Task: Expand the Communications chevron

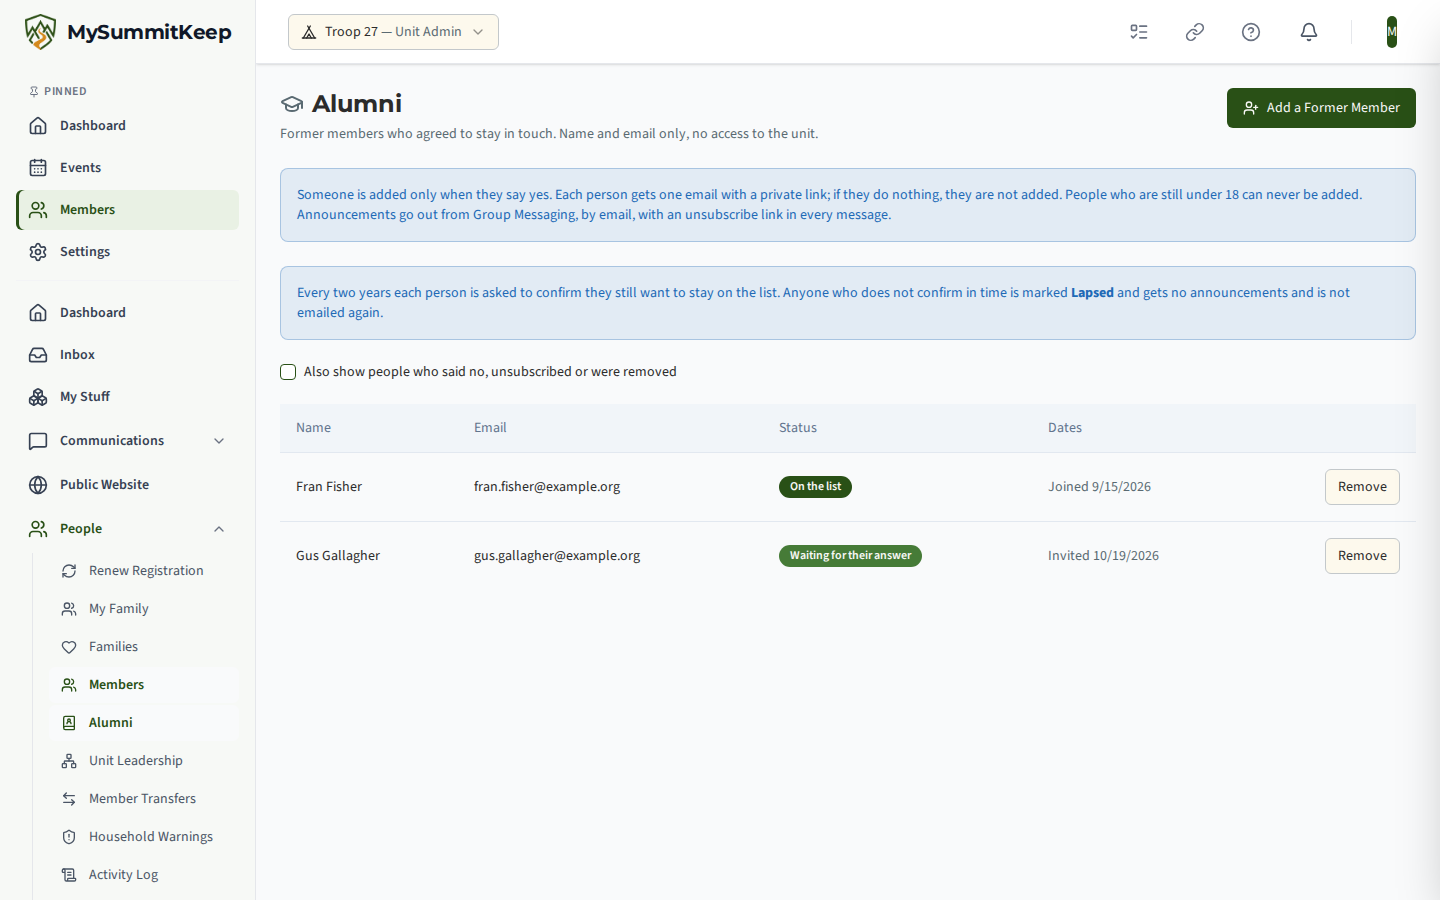Action: click(x=219, y=441)
